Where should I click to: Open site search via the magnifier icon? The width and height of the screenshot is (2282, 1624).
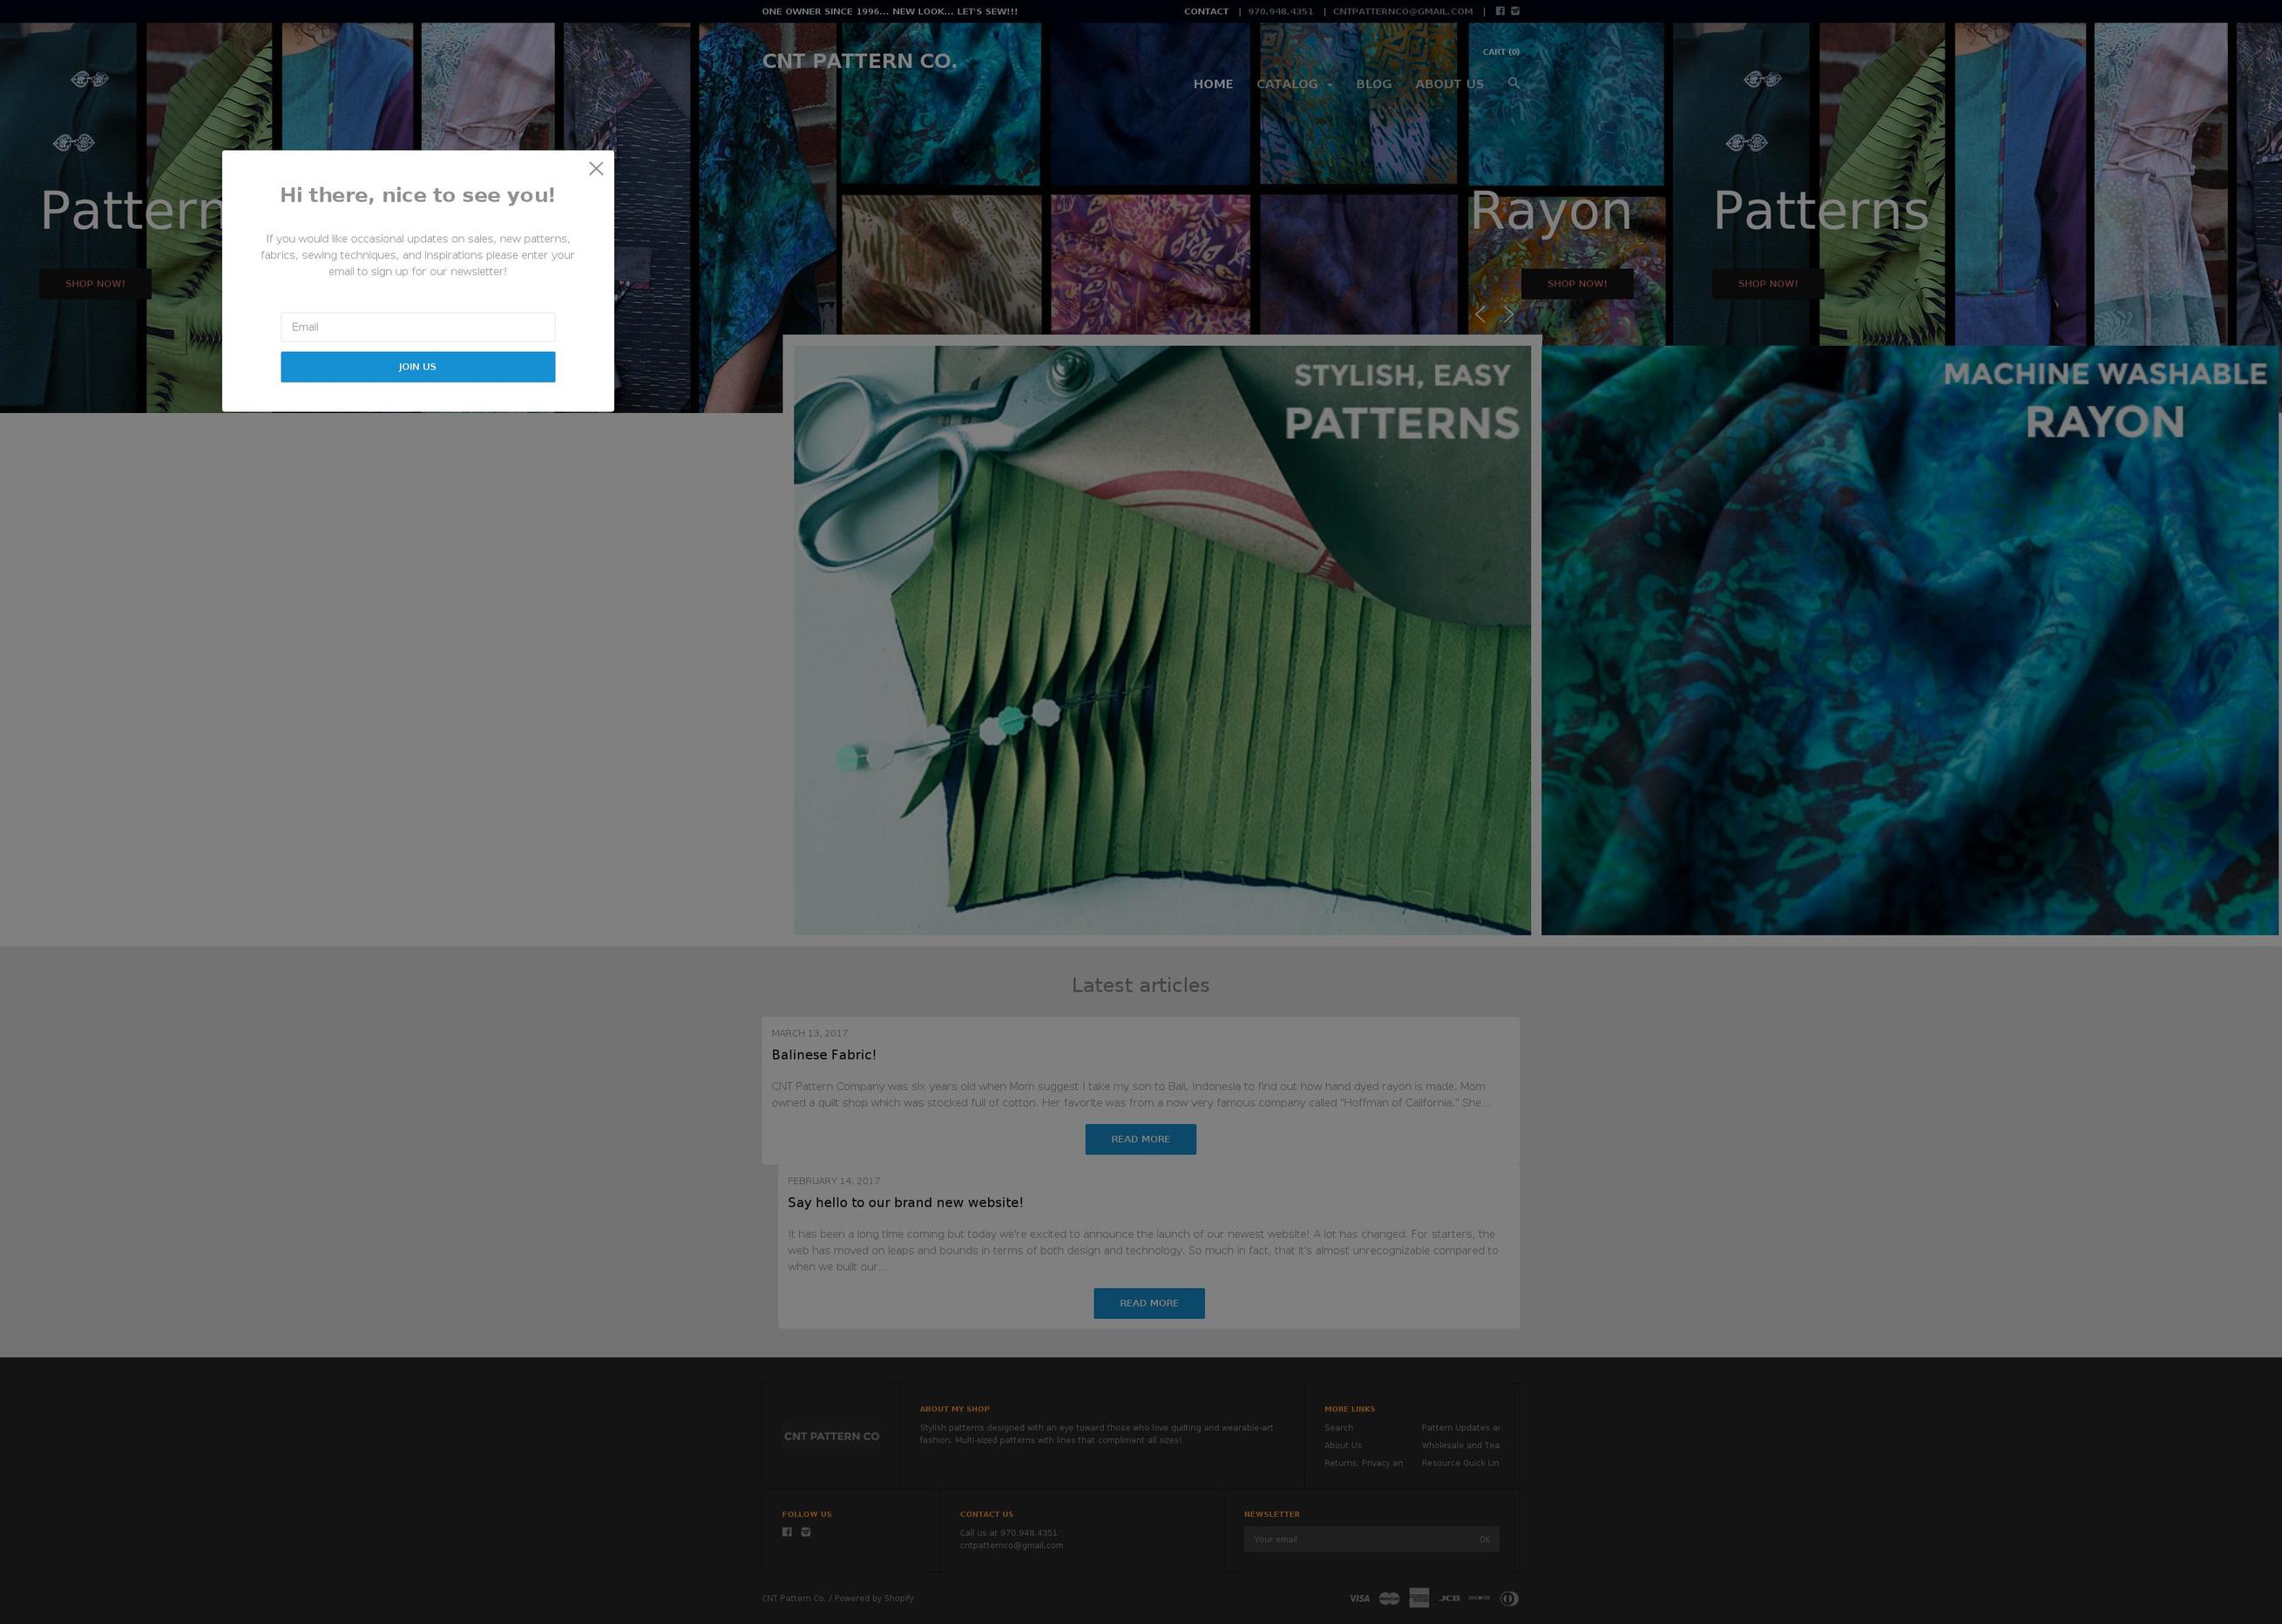pyautogui.click(x=1513, y=84)
